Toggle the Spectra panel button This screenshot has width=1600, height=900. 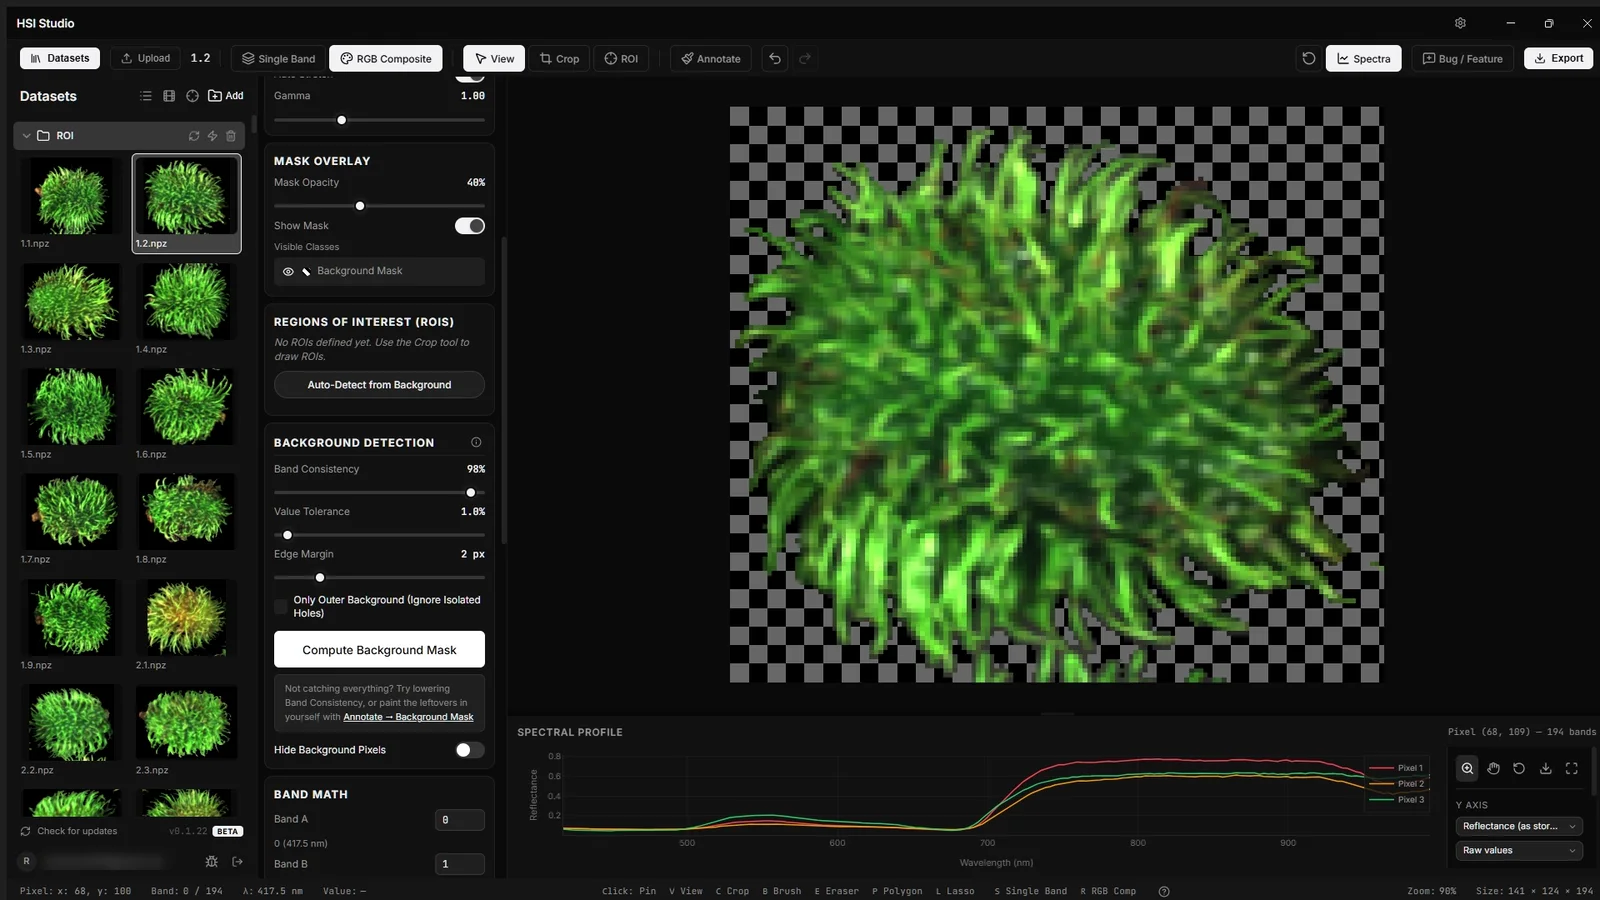point(1364,59)
